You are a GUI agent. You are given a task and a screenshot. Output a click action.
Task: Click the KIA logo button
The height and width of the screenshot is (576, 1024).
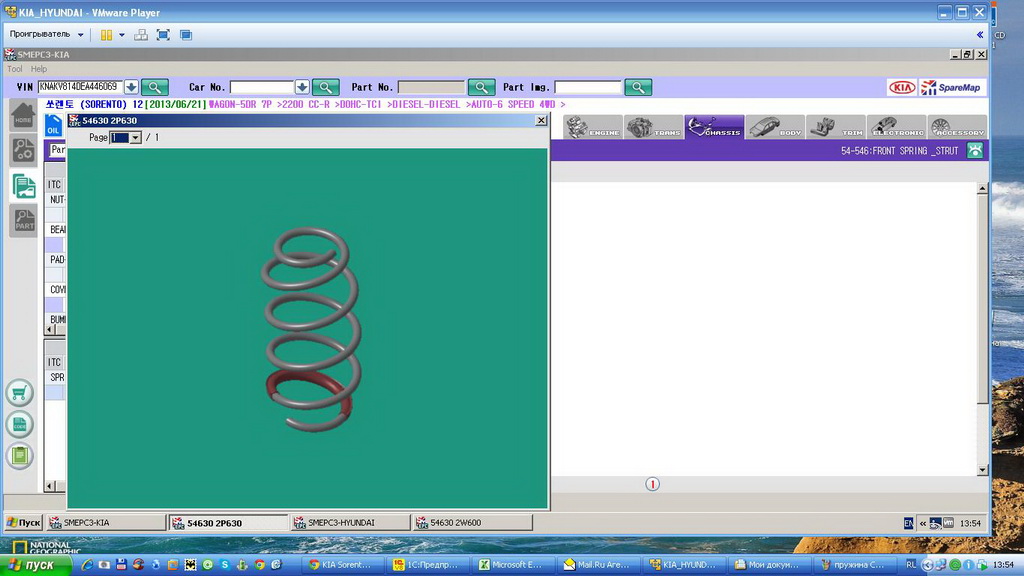coord(902,87)
